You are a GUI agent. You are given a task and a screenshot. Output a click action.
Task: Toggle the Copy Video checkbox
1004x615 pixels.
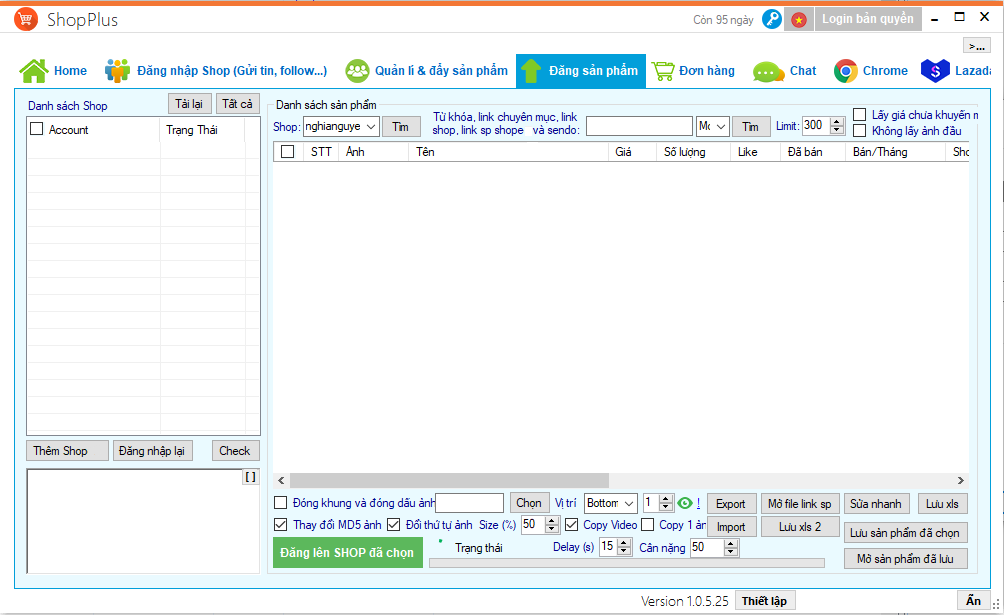coord(572,525)
